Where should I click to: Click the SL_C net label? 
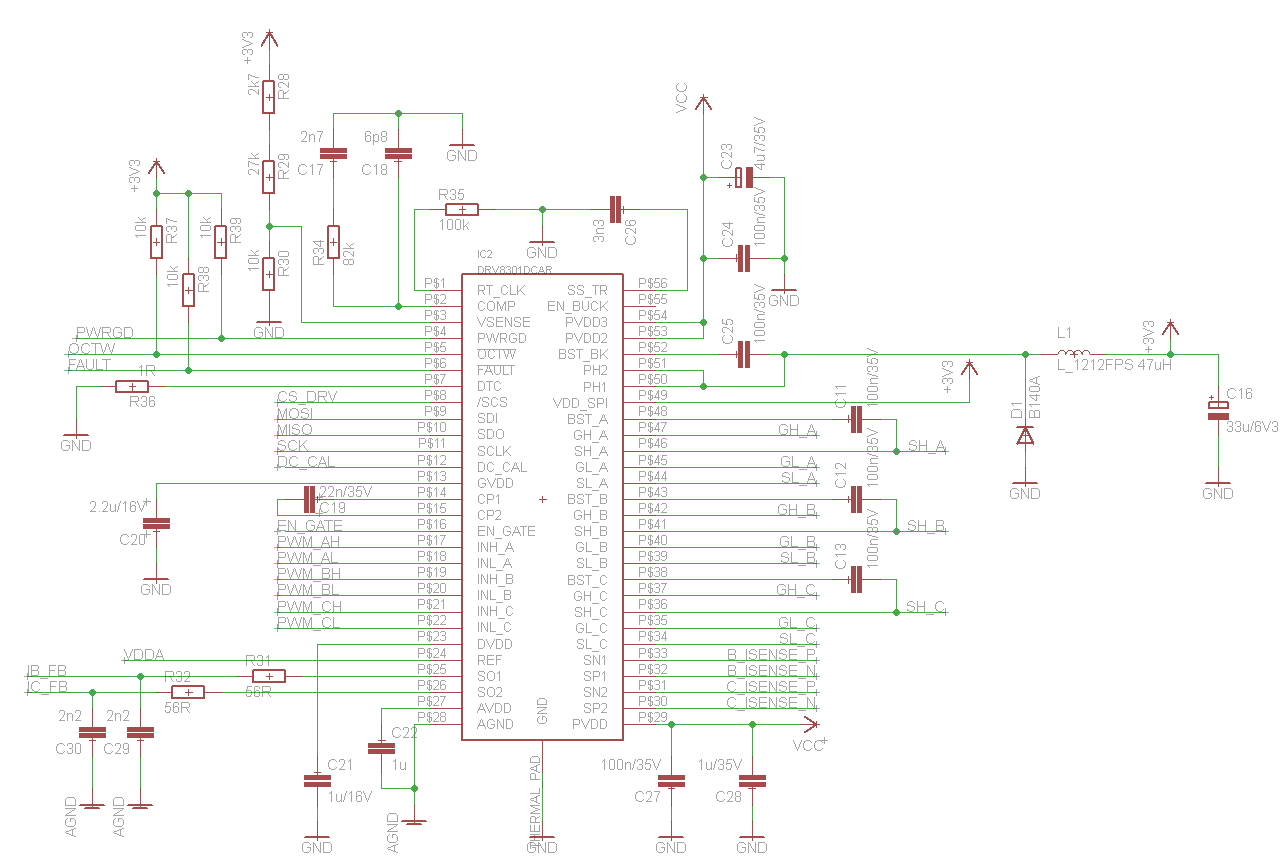click(797, 637)
